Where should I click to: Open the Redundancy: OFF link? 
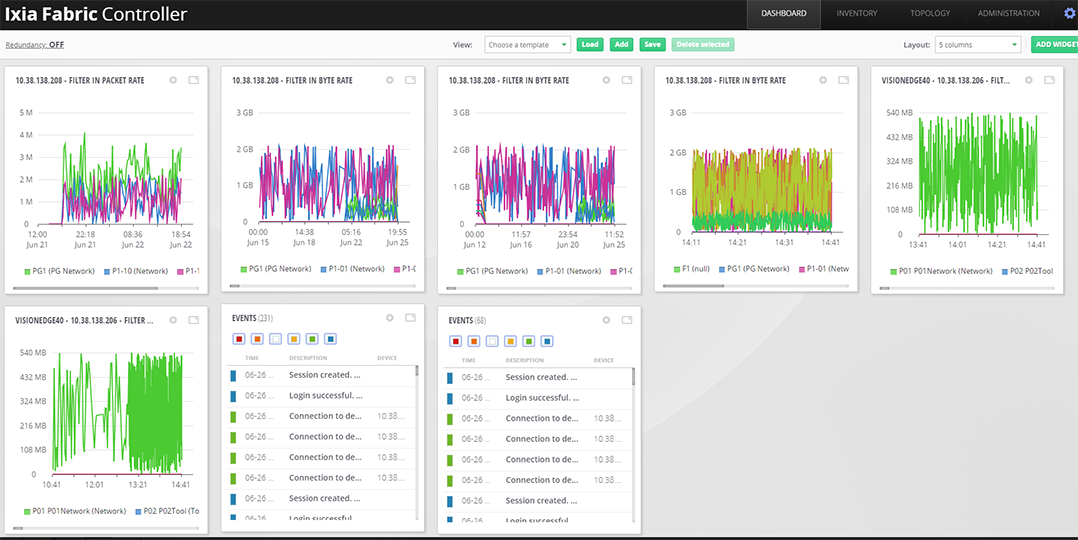[x=35, y=45]
